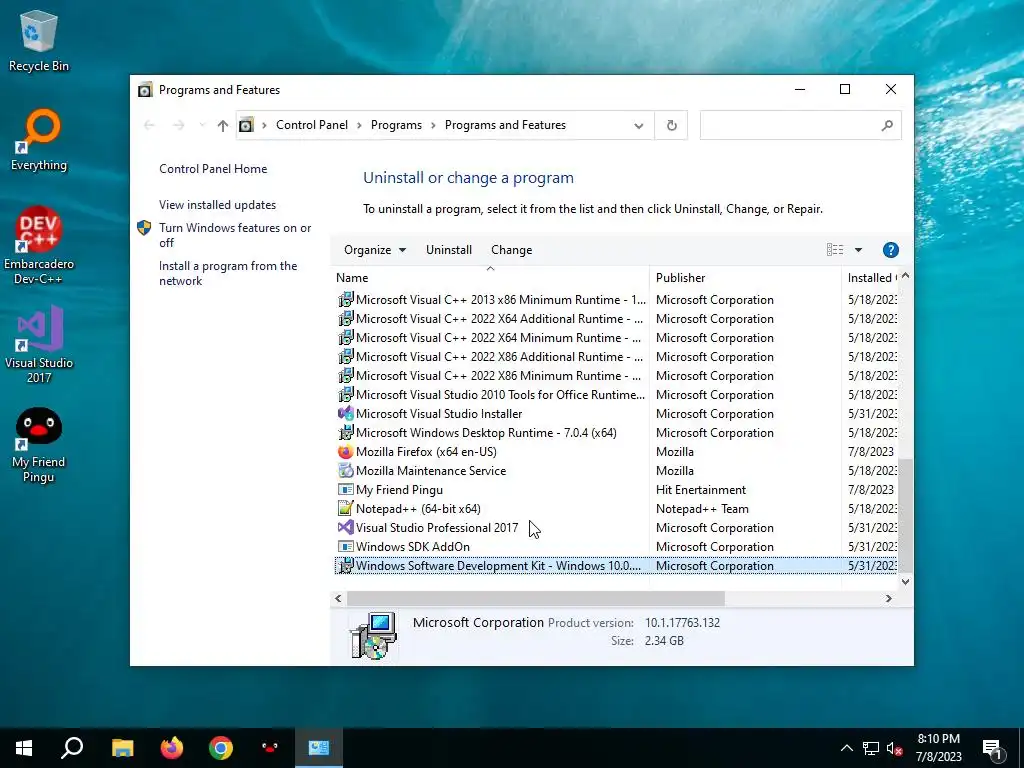This screenshot has width=1024, height=768.
Task: Change the list view layout icon
Action: 835,250
